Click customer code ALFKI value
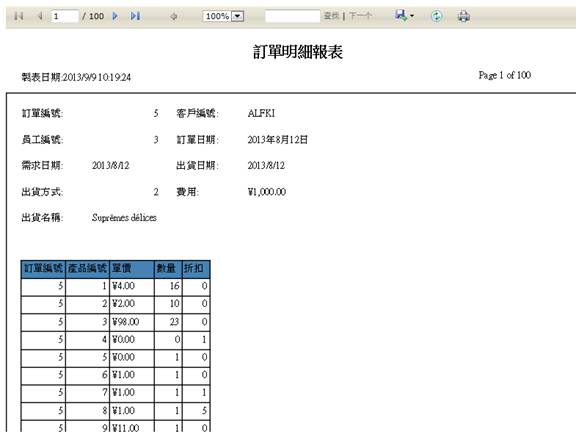This screenshot has width=576, height=443. [x=261, y=113]
